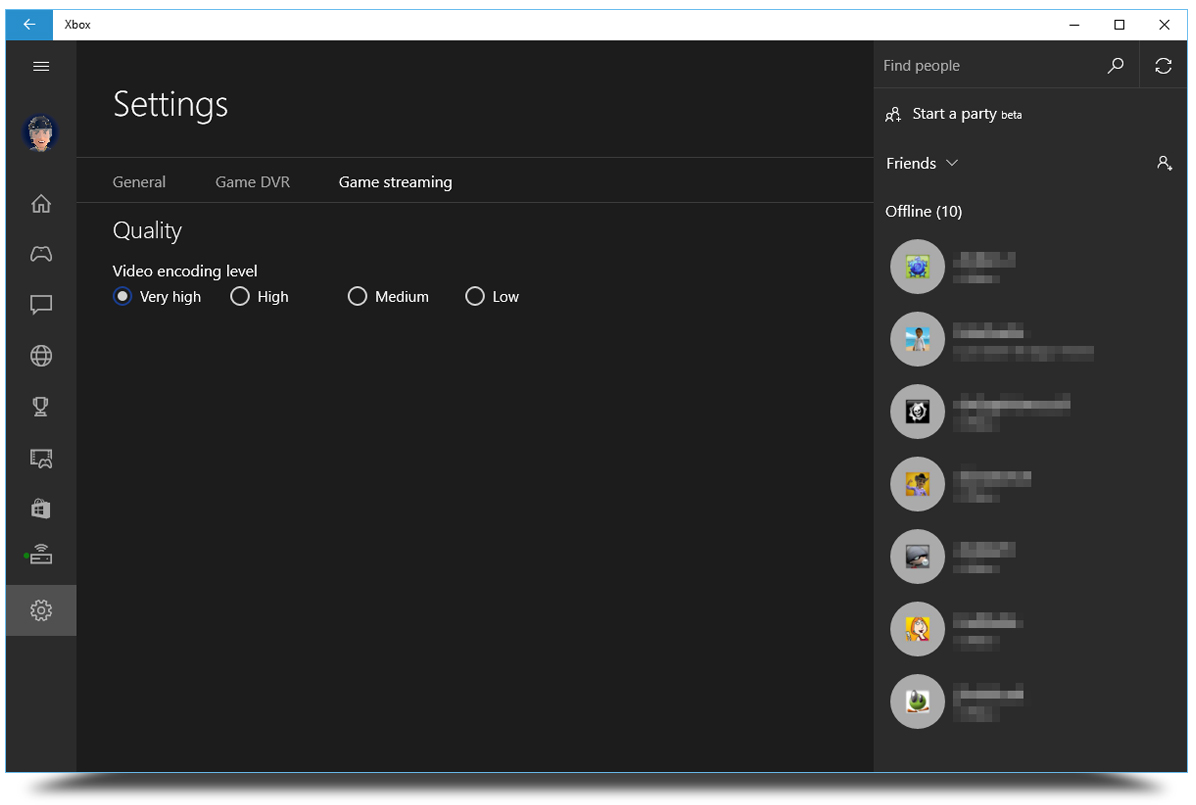The image size is (1196, 805).
Task: Select Medium encoding level
Action: click(x=357, y=297)
